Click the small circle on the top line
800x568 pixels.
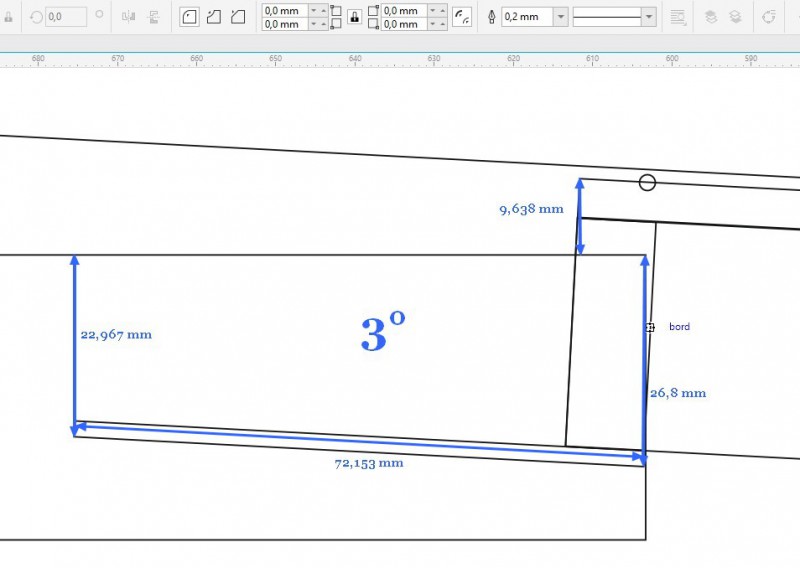click(x=647, y=182)
